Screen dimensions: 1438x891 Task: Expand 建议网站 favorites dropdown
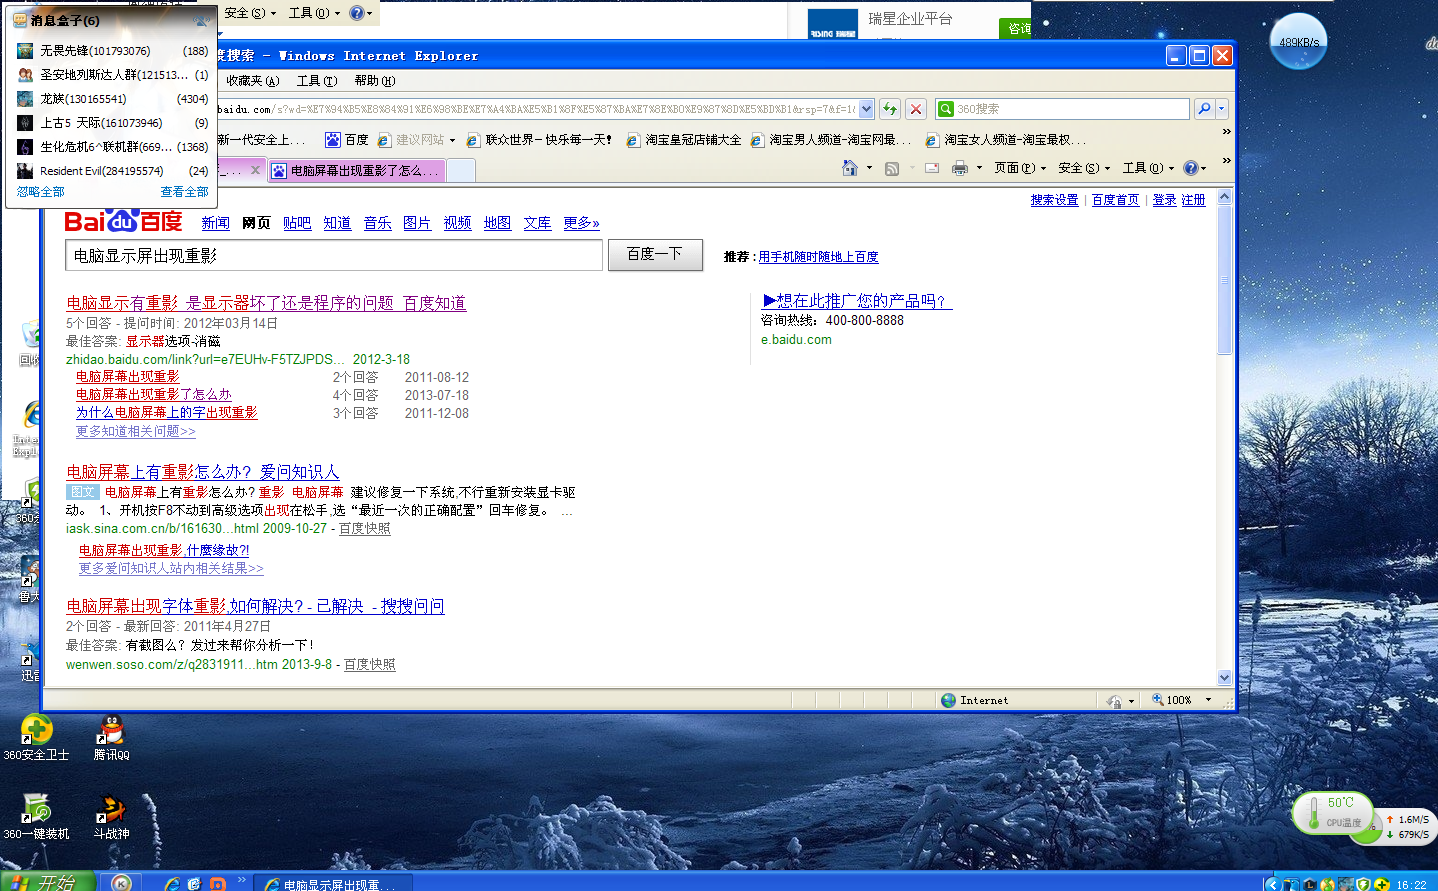coord(452,140)
